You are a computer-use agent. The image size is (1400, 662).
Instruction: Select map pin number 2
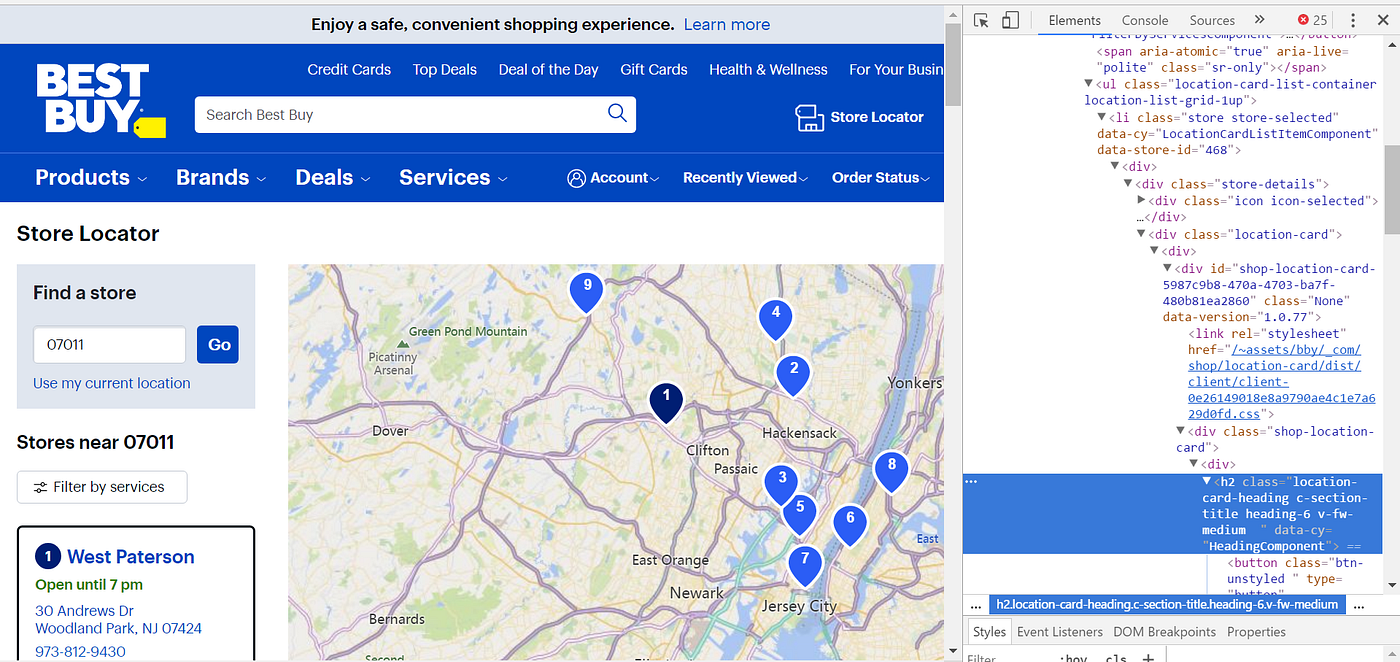tap(793, 374)
